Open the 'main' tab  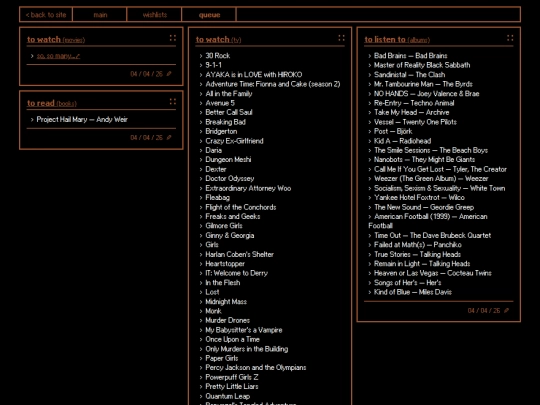100,14
